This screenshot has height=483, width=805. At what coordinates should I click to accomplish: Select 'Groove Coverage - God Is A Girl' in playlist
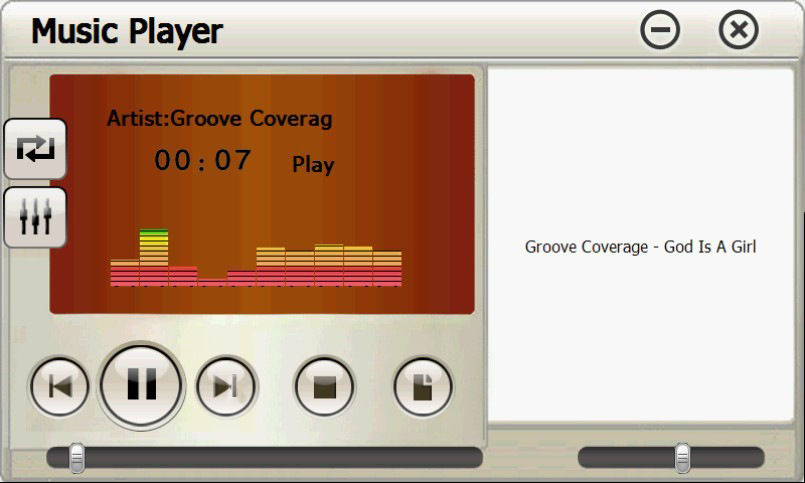coord(640,247)
